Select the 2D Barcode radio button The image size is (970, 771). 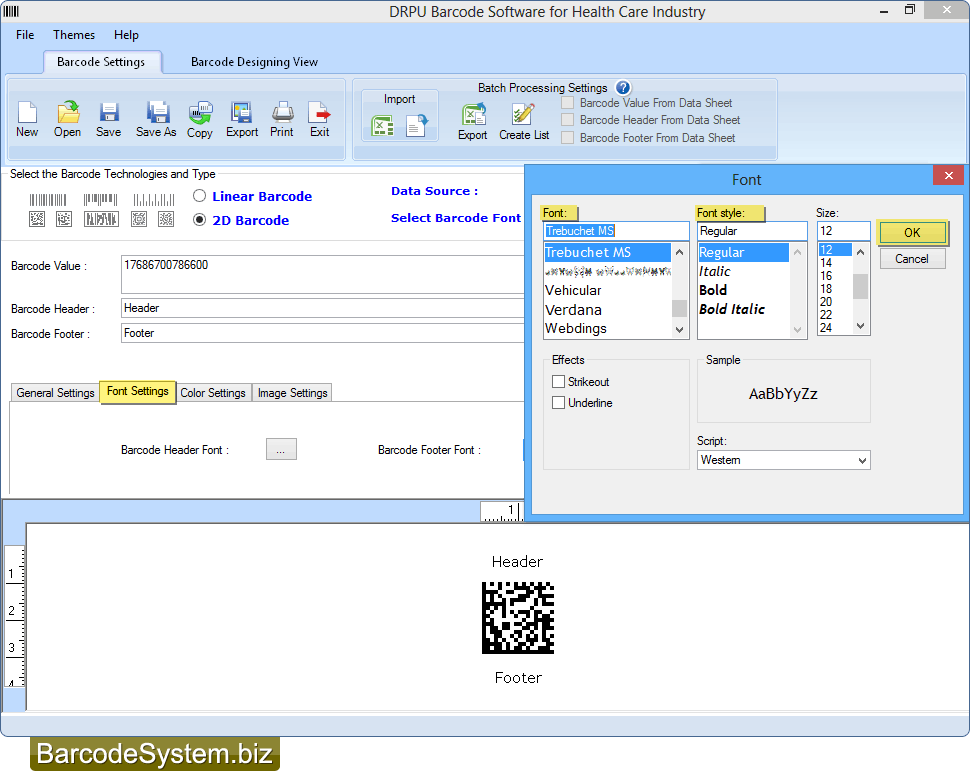(x=199, y=220)
